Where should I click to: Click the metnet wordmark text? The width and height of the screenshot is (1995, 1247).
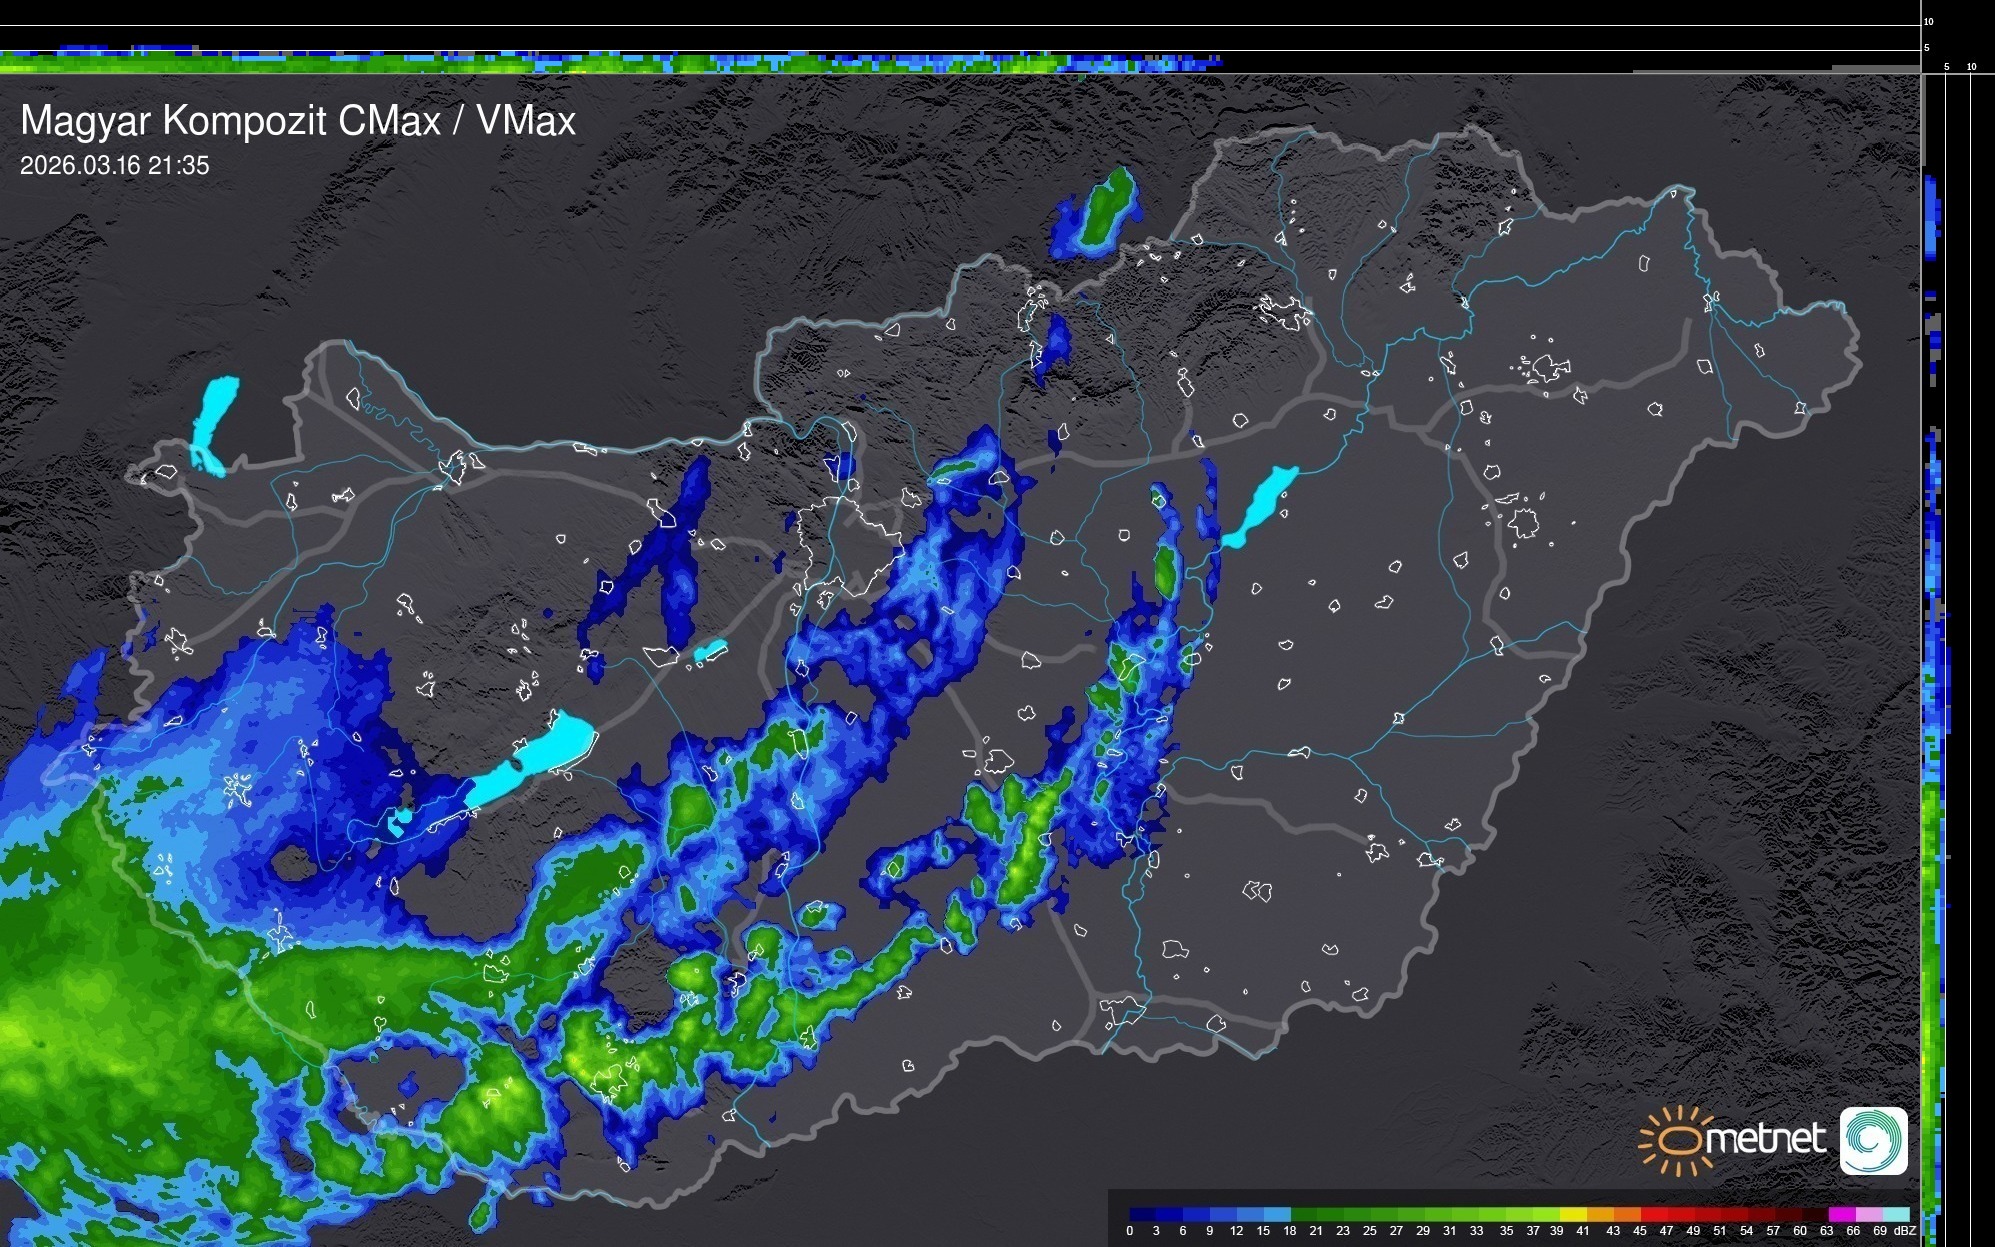[1765, 1140]
